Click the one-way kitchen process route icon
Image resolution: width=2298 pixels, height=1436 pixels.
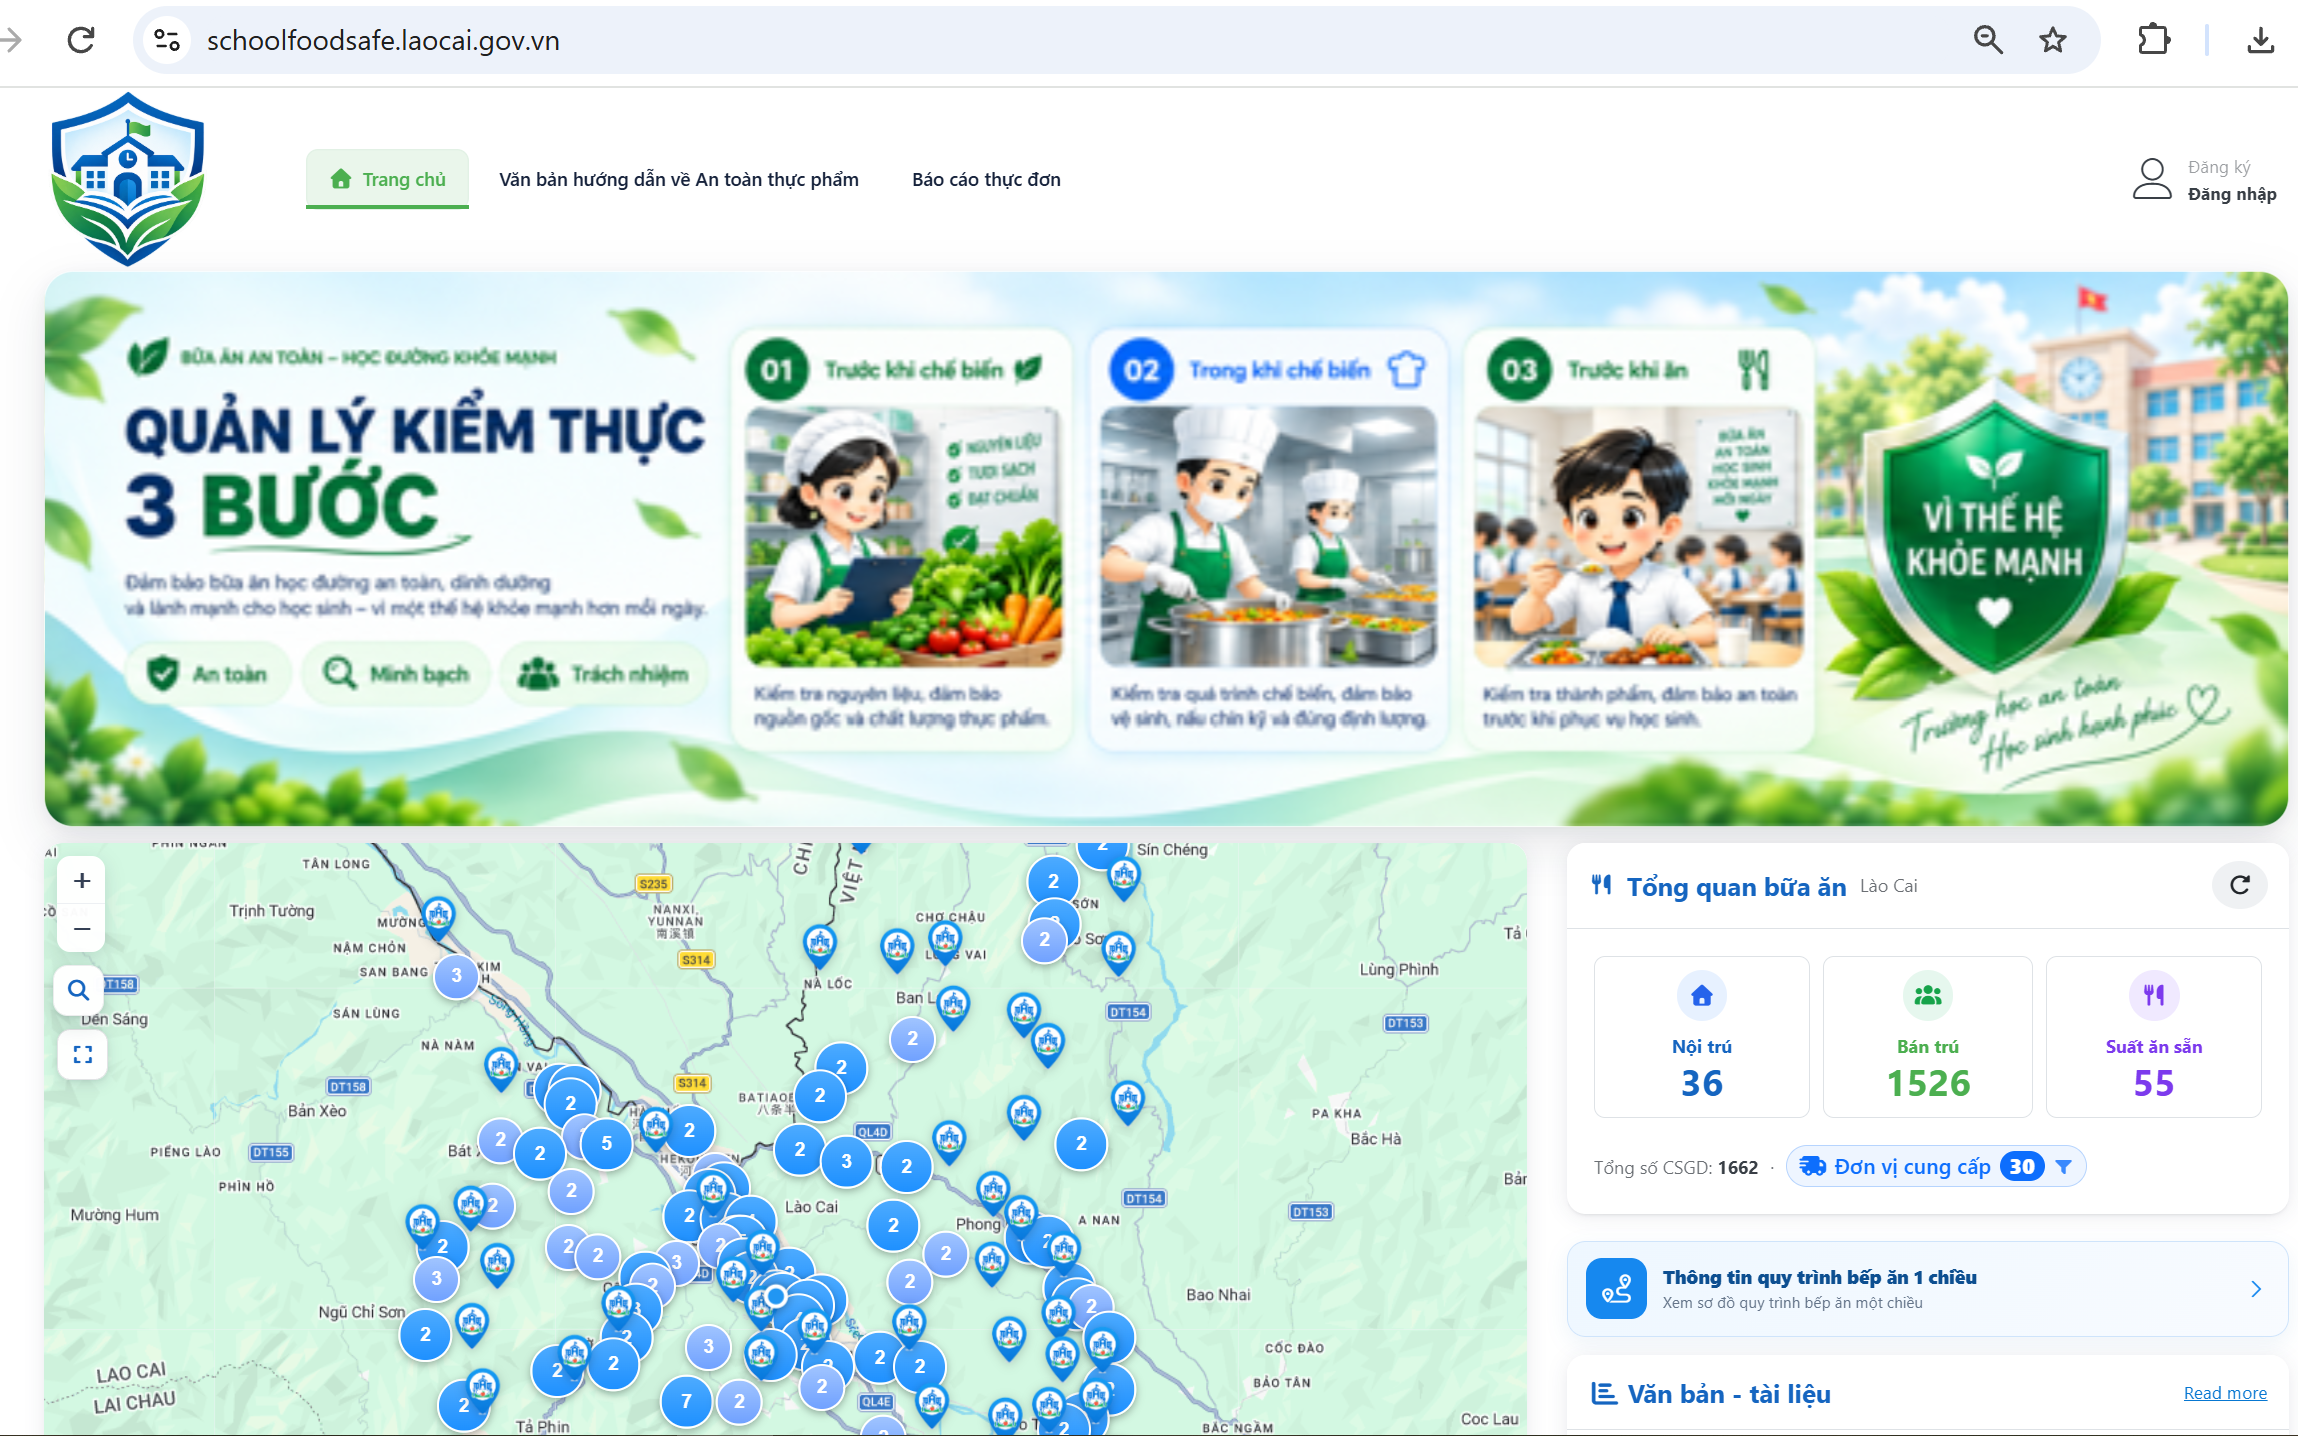pyautogui.click(x=1616, y=1288)
